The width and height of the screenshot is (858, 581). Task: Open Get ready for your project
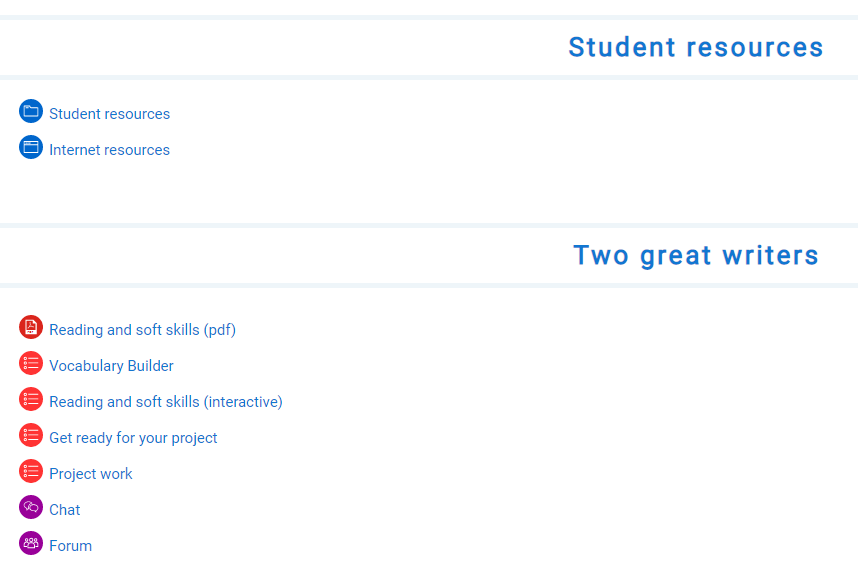pos(134,437)
